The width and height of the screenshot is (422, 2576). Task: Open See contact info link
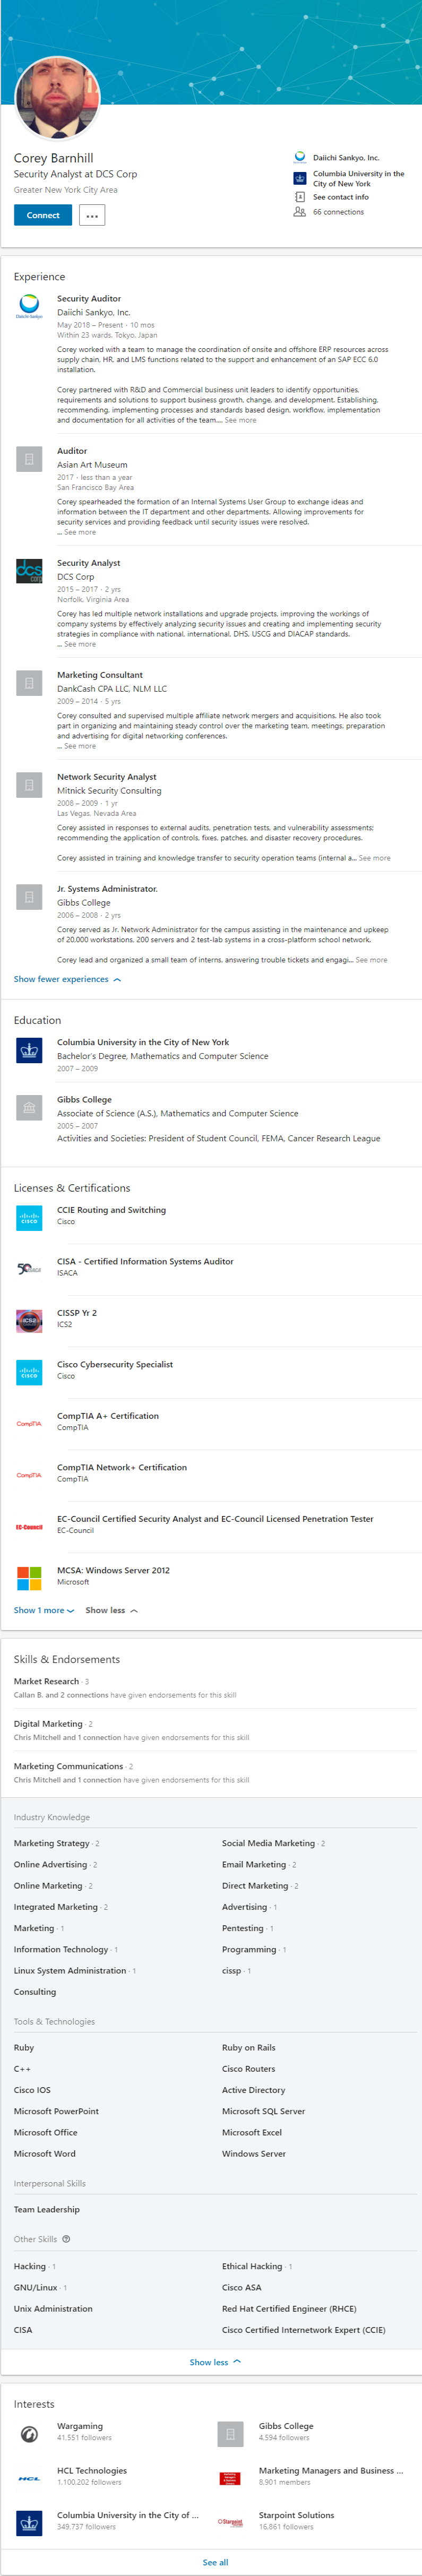[x=340, y=197]
